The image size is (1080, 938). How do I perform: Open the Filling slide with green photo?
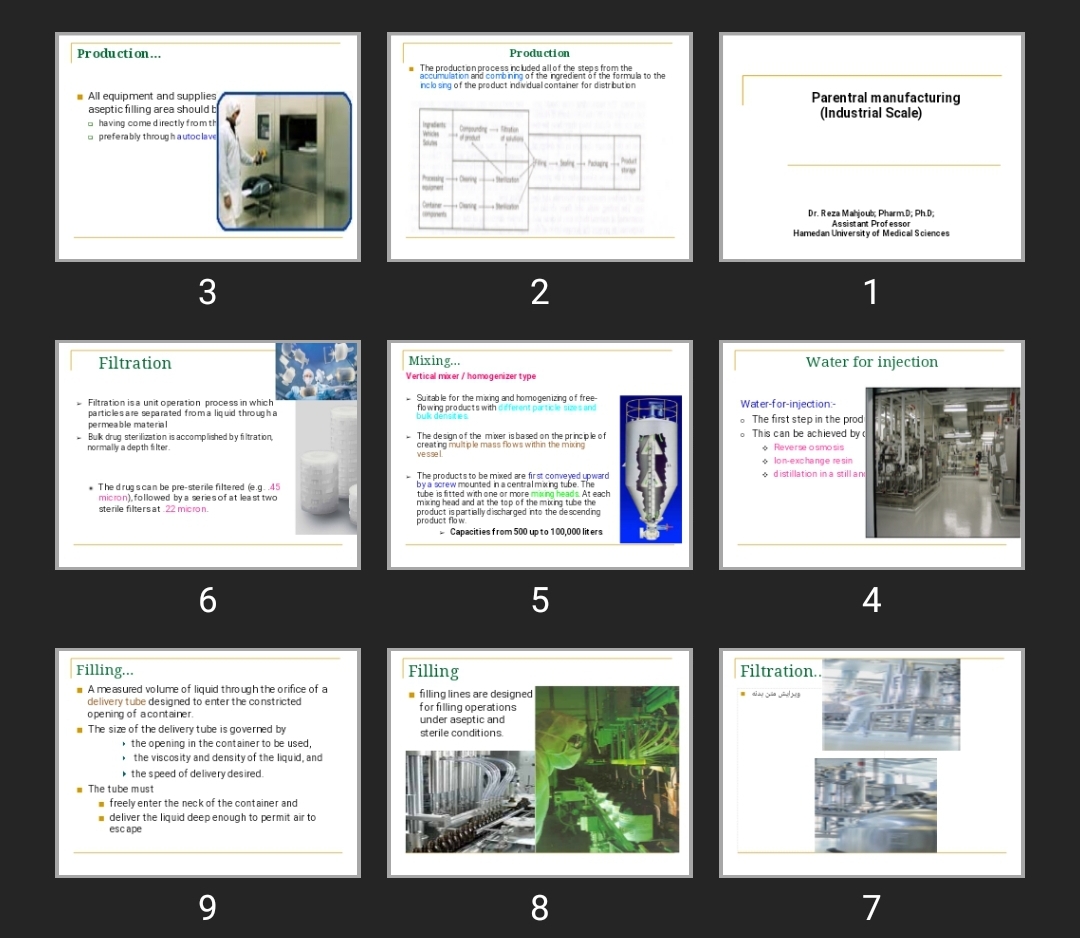coord(539,763)
